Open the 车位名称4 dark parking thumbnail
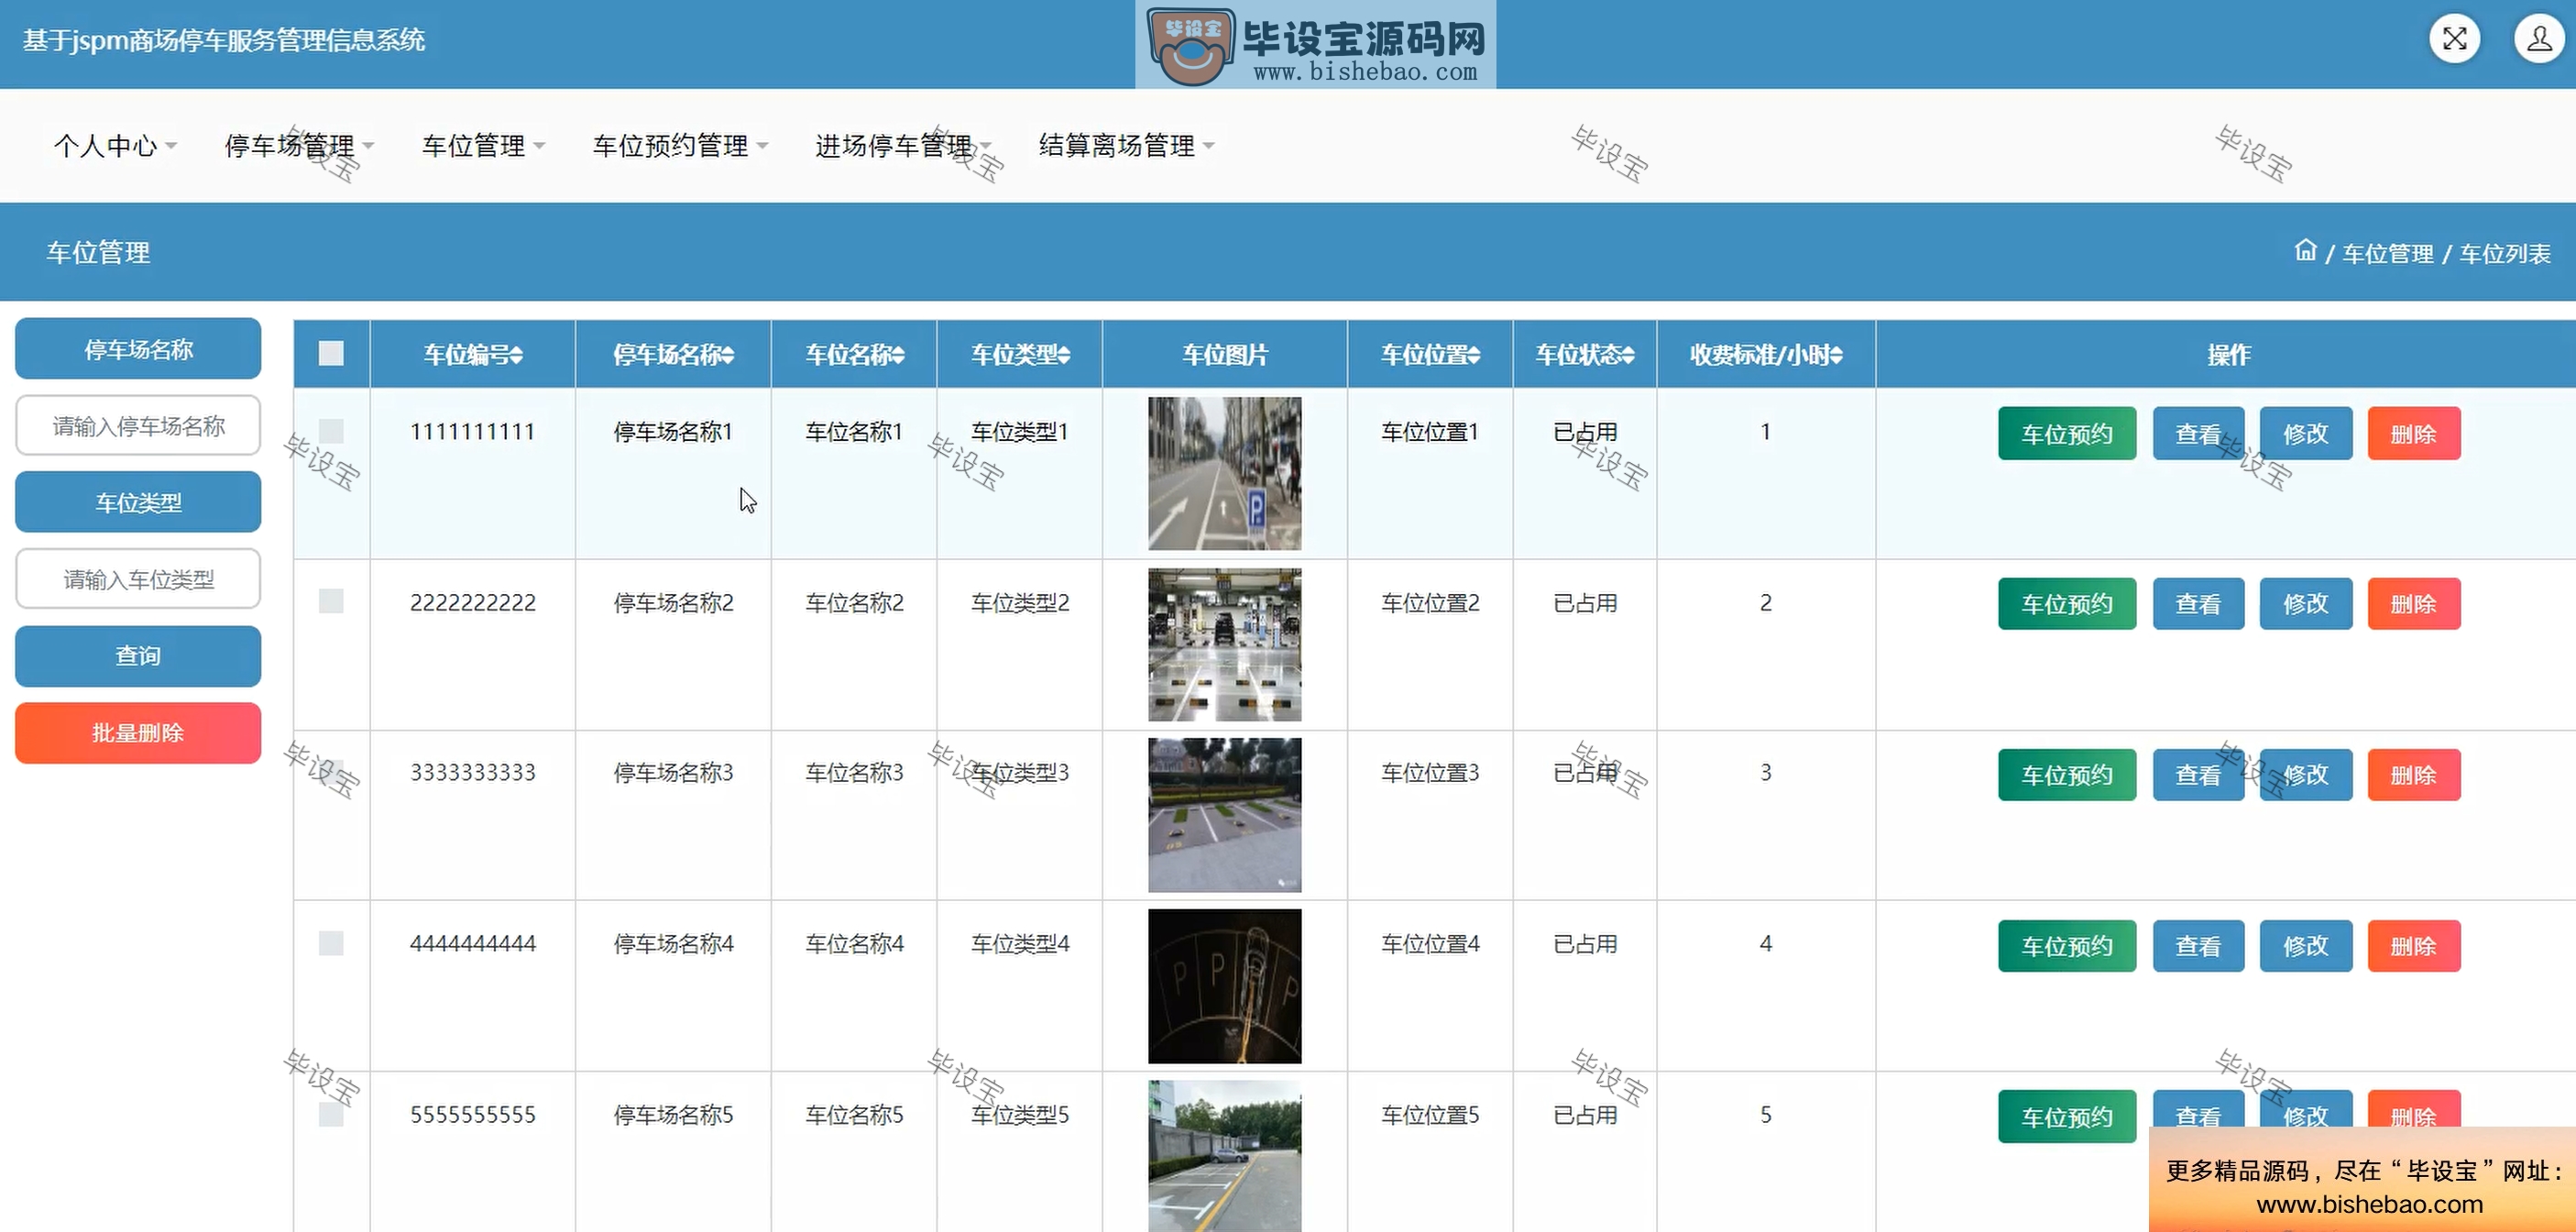The height and width of the screenshot is (1232, 2576). (1225, 986)
